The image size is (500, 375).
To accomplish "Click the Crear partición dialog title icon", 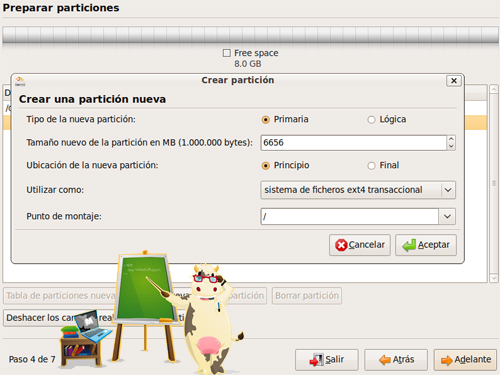I will [20, 81].
